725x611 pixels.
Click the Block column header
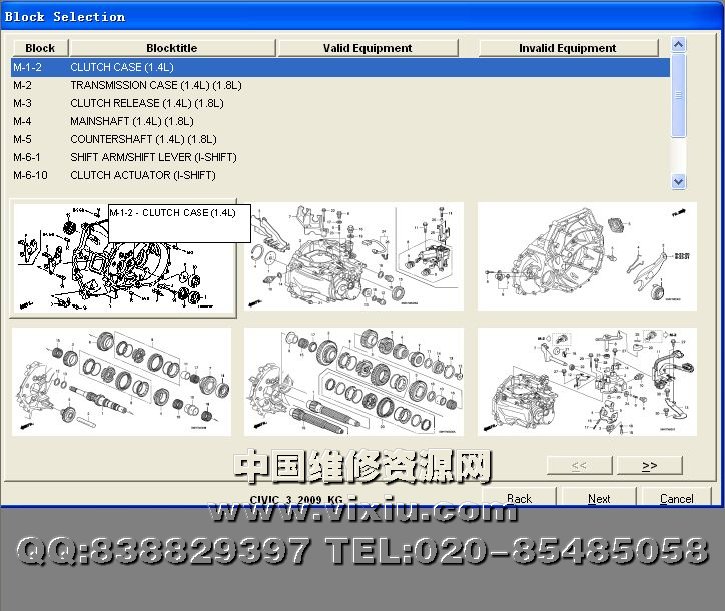click(x=40, y=48)
